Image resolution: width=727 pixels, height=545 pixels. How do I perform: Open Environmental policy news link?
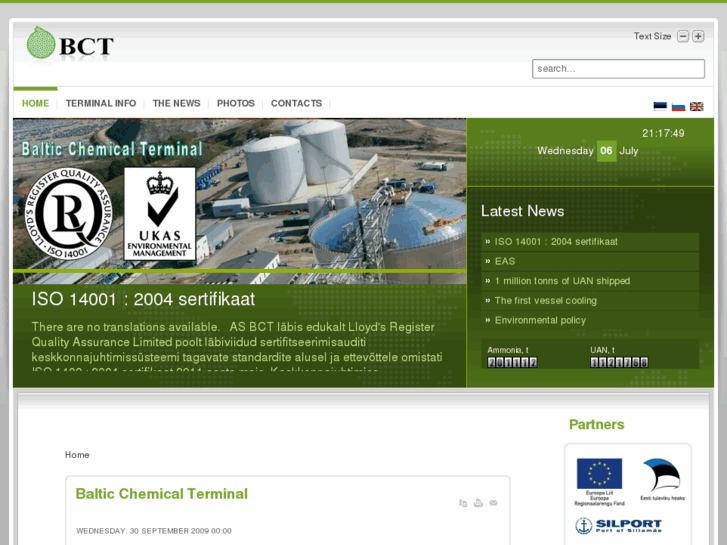point(540,321)
